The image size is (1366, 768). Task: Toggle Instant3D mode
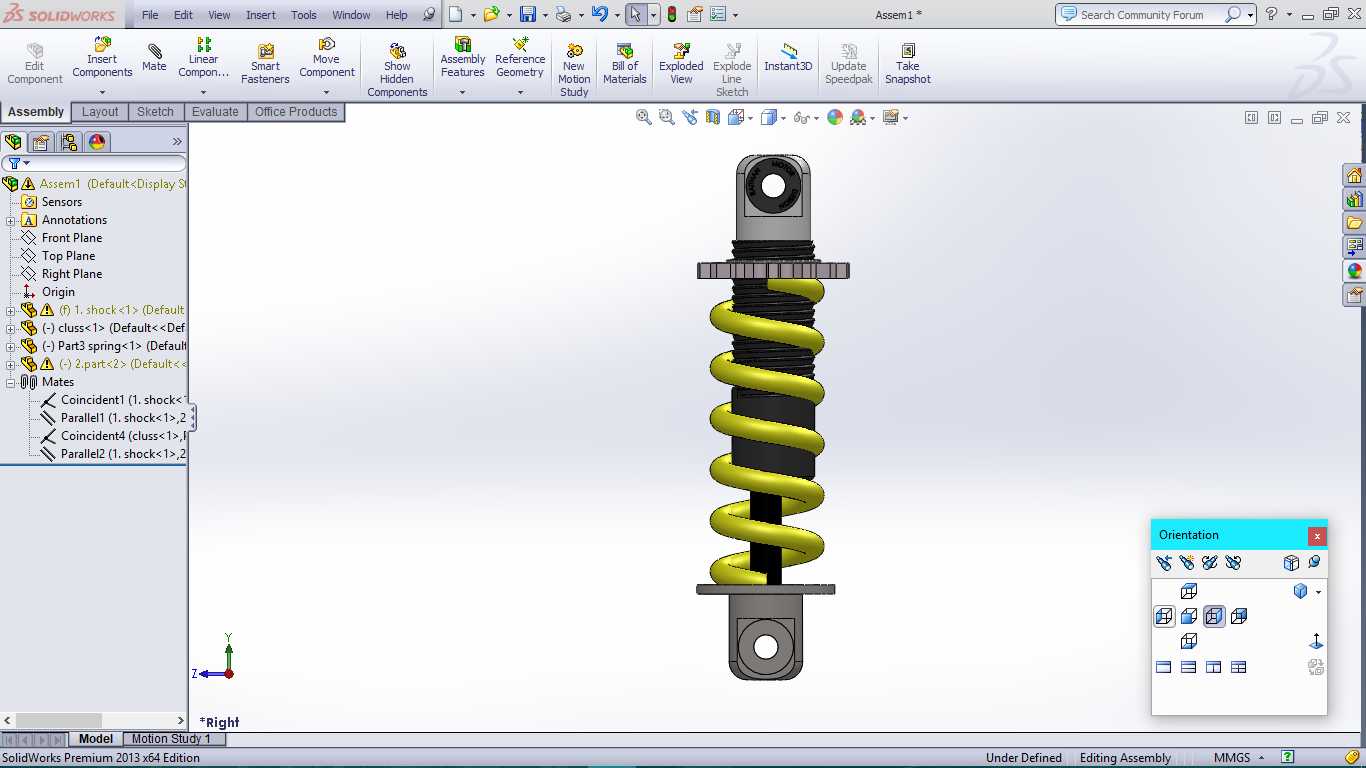(788, 58)
